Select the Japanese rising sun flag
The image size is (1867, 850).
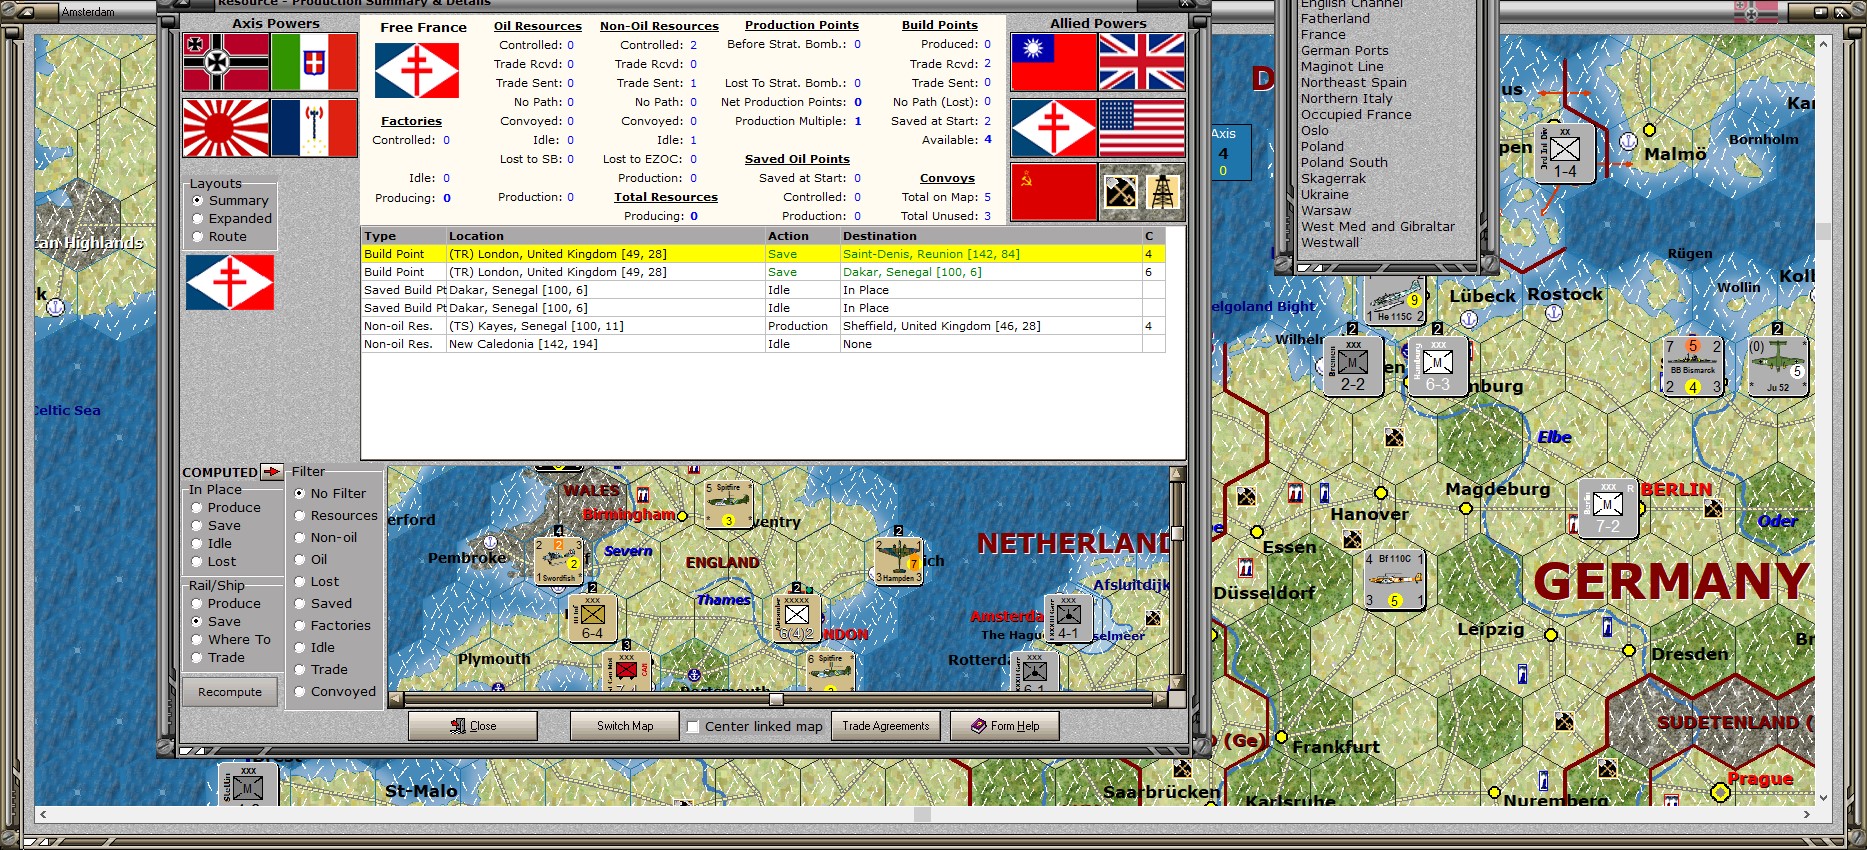point(226,128)
